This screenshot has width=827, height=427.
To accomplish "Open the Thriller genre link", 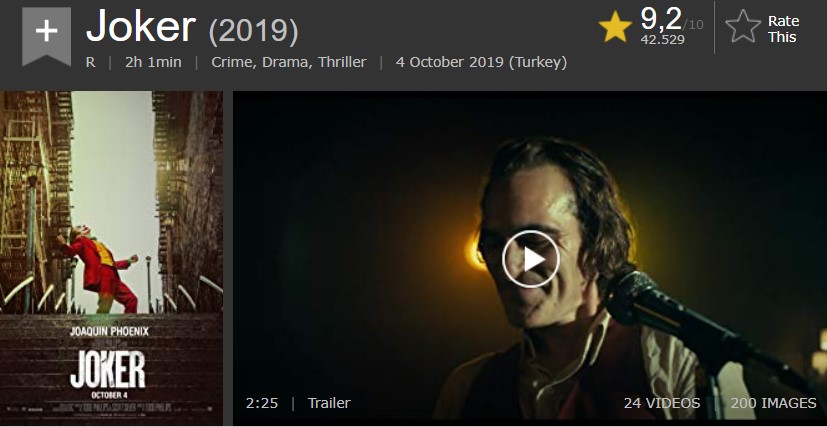I will (x=342, y=62).
